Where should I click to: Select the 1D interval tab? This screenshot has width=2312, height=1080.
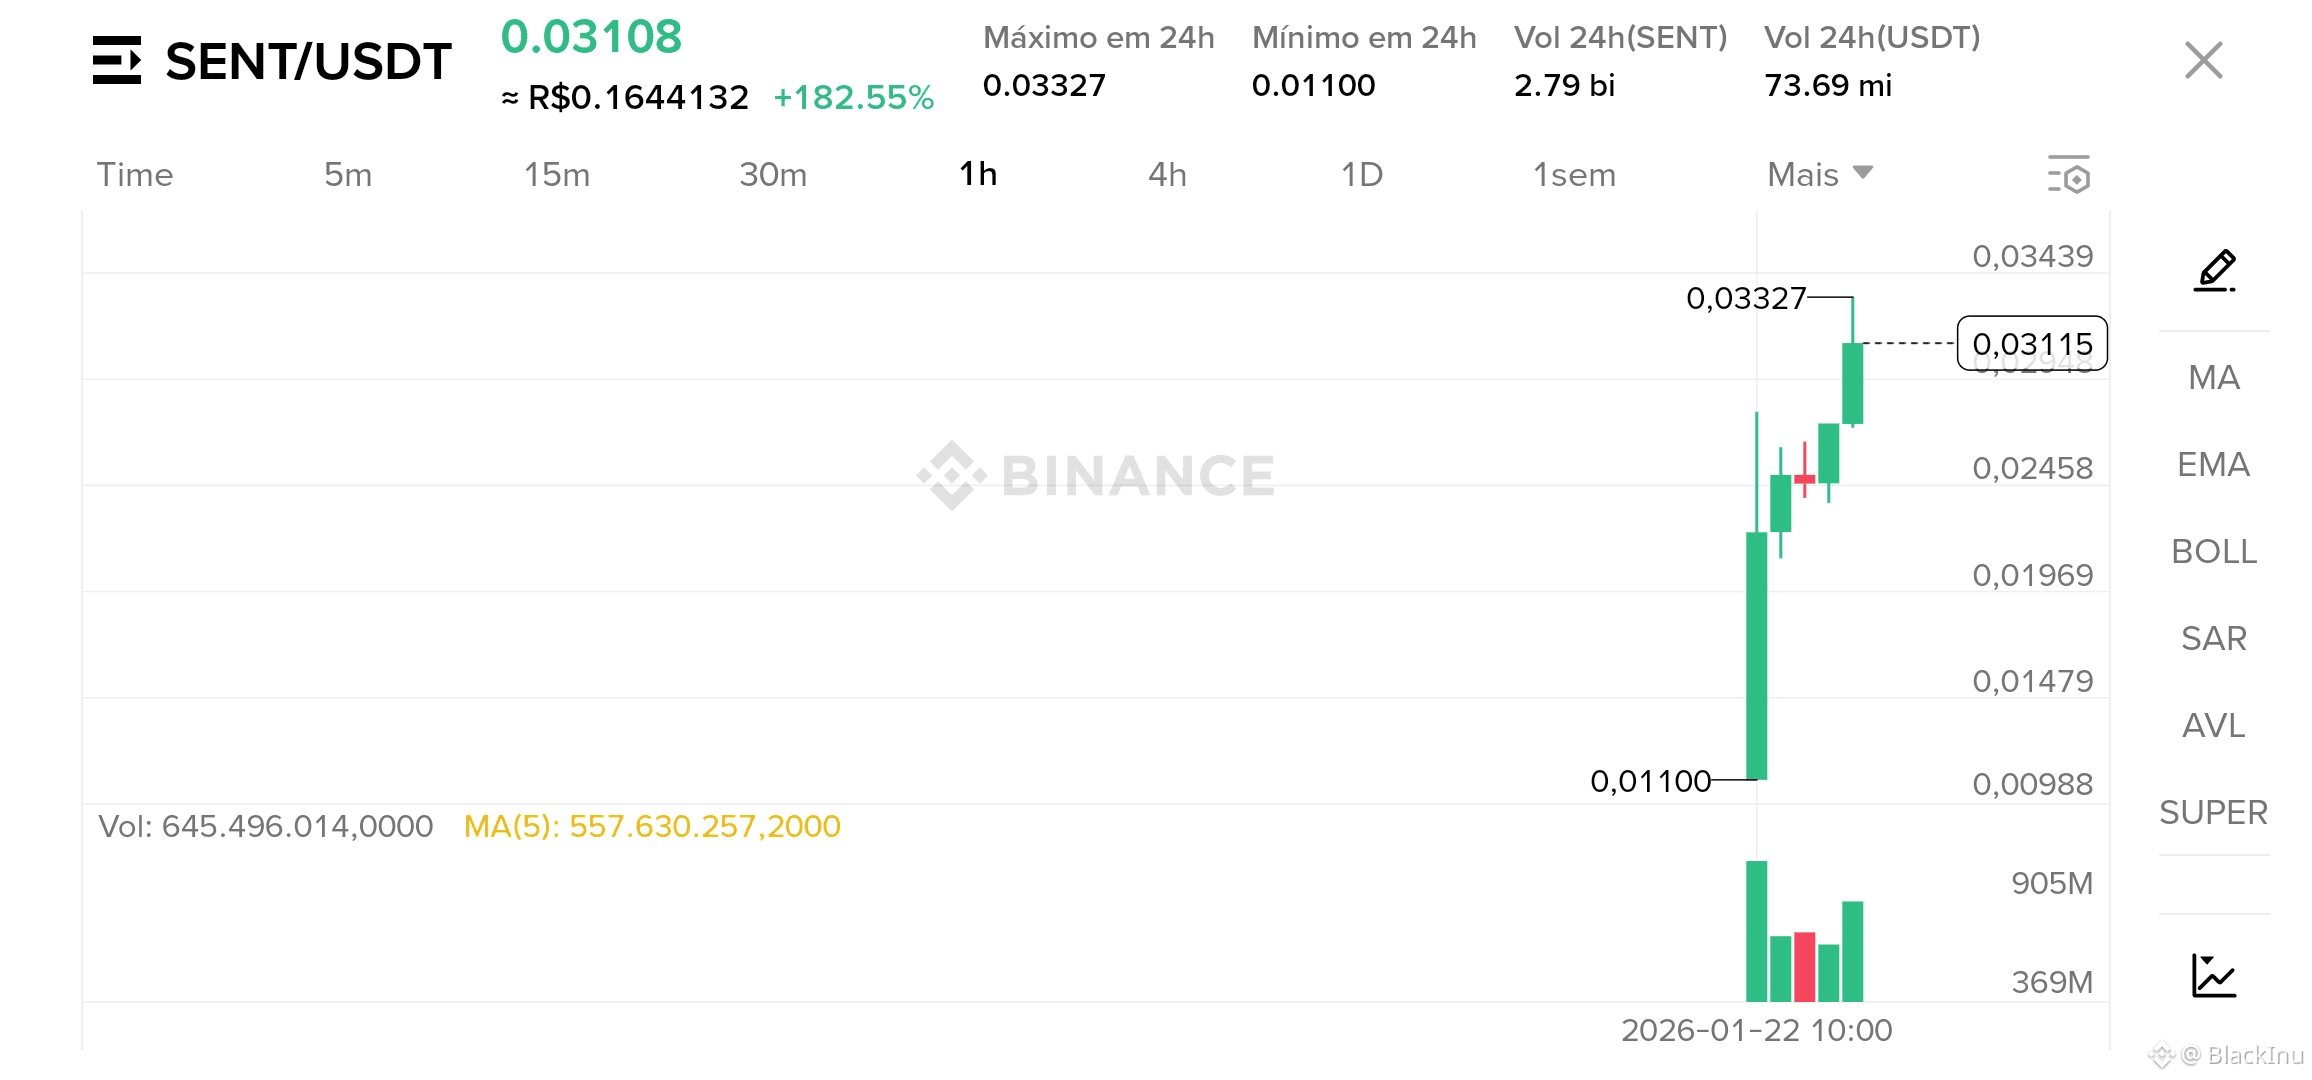pos(1362,174)
